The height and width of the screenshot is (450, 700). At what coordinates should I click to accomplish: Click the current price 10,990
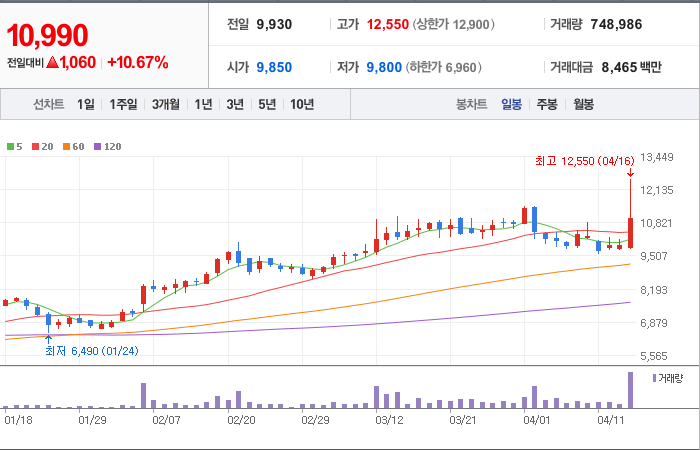[x=47, y=35]
